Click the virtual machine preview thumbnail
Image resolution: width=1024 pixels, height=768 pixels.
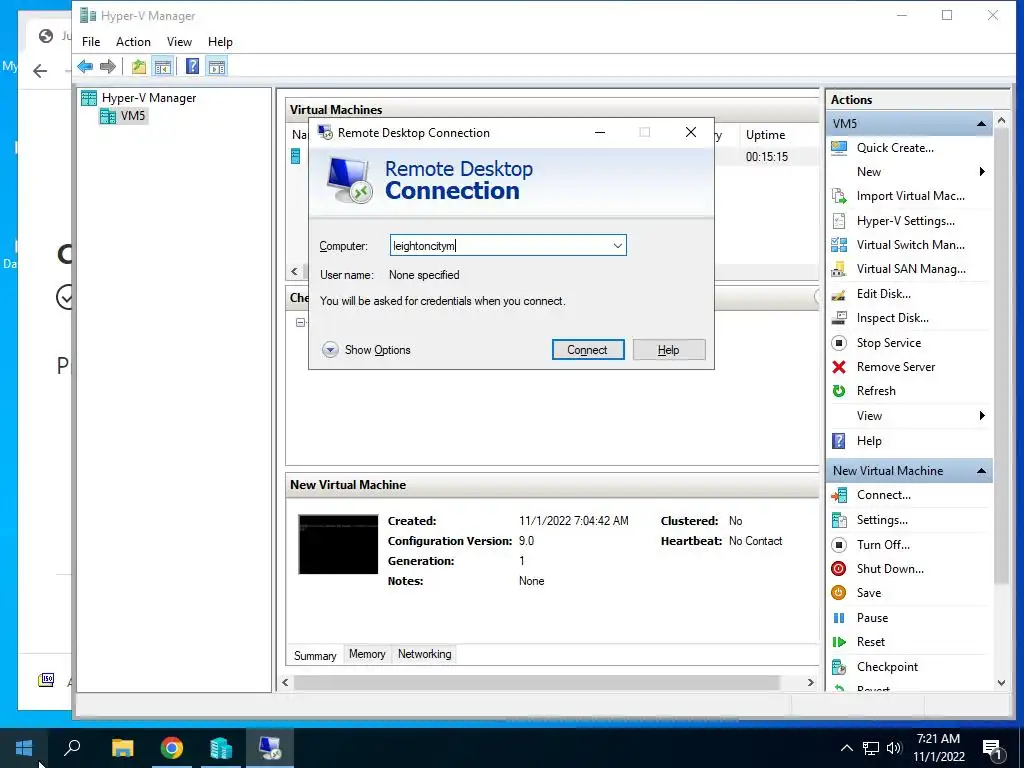click(338, 545)
